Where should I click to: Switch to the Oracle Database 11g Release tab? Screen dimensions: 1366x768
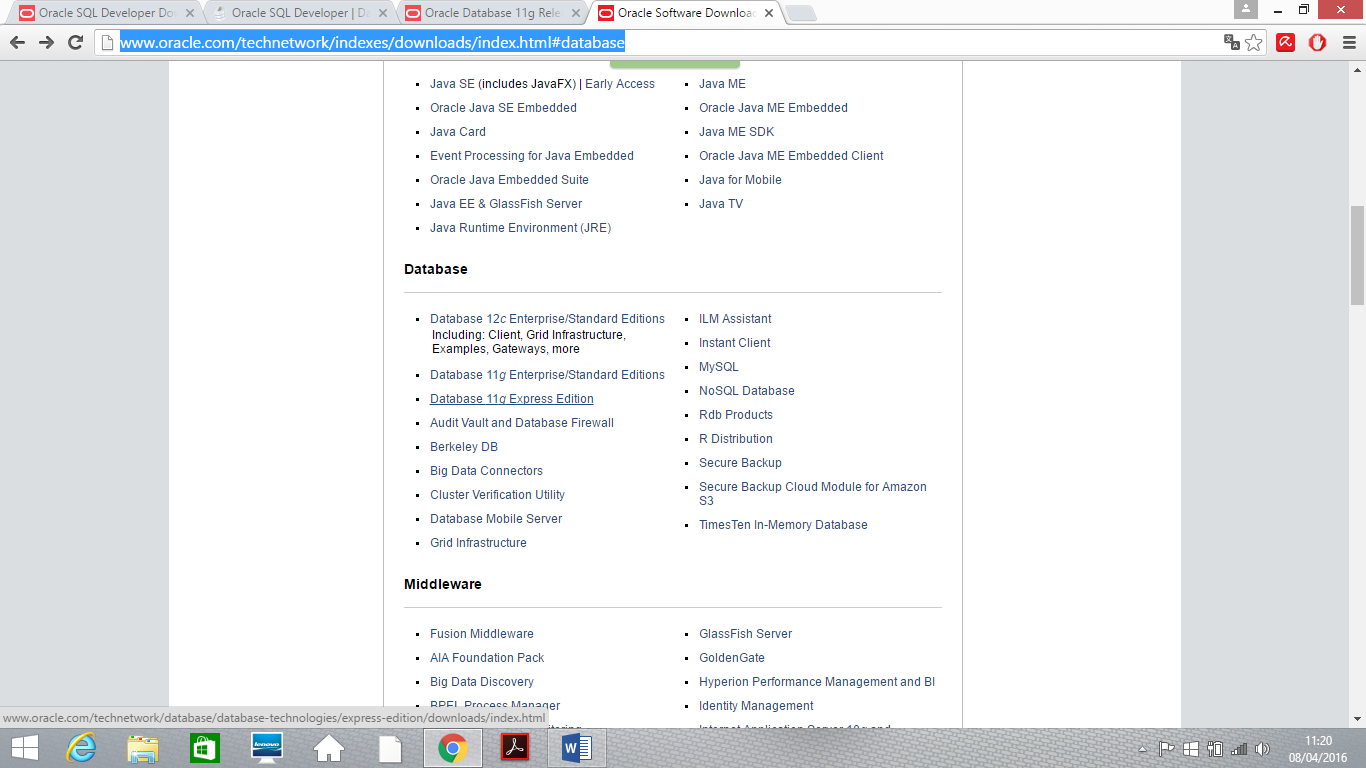[491, 13]
